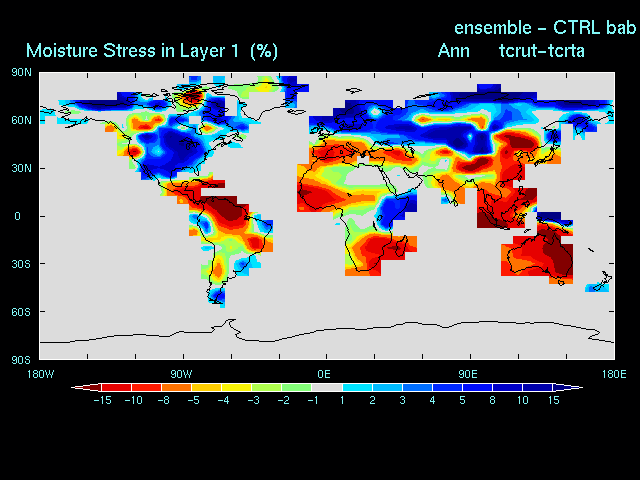The height and width of the screenshot is (480, 640).
Task: Pick the colorbar swatch between 10 and 15
Action: [x=538, y=387]
